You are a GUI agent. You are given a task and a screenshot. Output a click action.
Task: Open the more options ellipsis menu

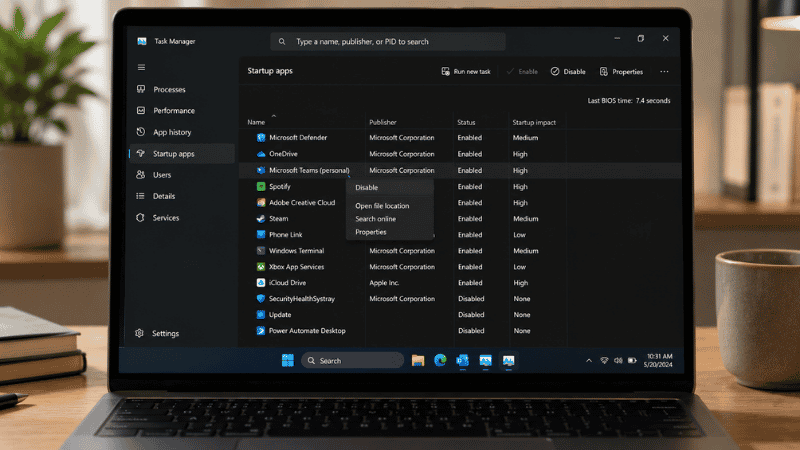click(664, 71)
